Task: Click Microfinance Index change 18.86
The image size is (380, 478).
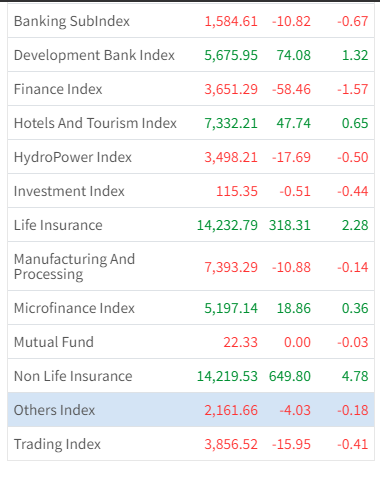Action: pos(294,308)
